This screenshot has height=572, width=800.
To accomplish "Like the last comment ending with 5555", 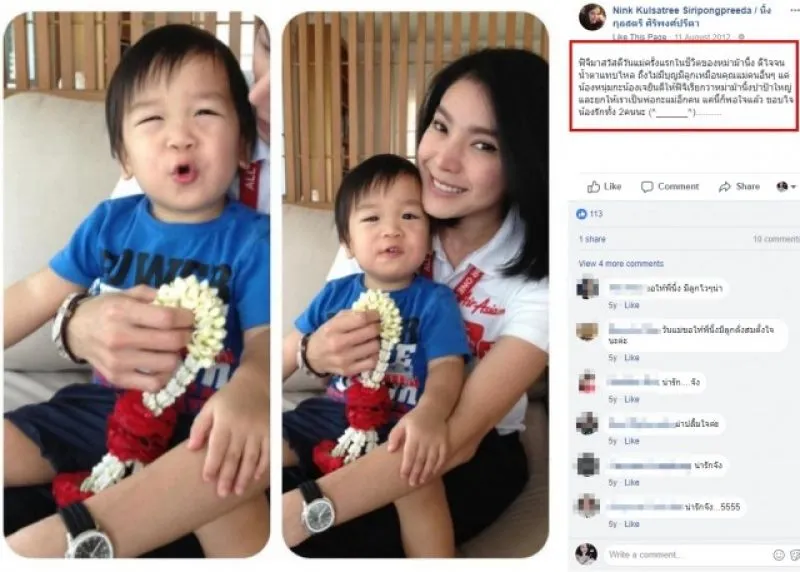I will coord(632,524).
